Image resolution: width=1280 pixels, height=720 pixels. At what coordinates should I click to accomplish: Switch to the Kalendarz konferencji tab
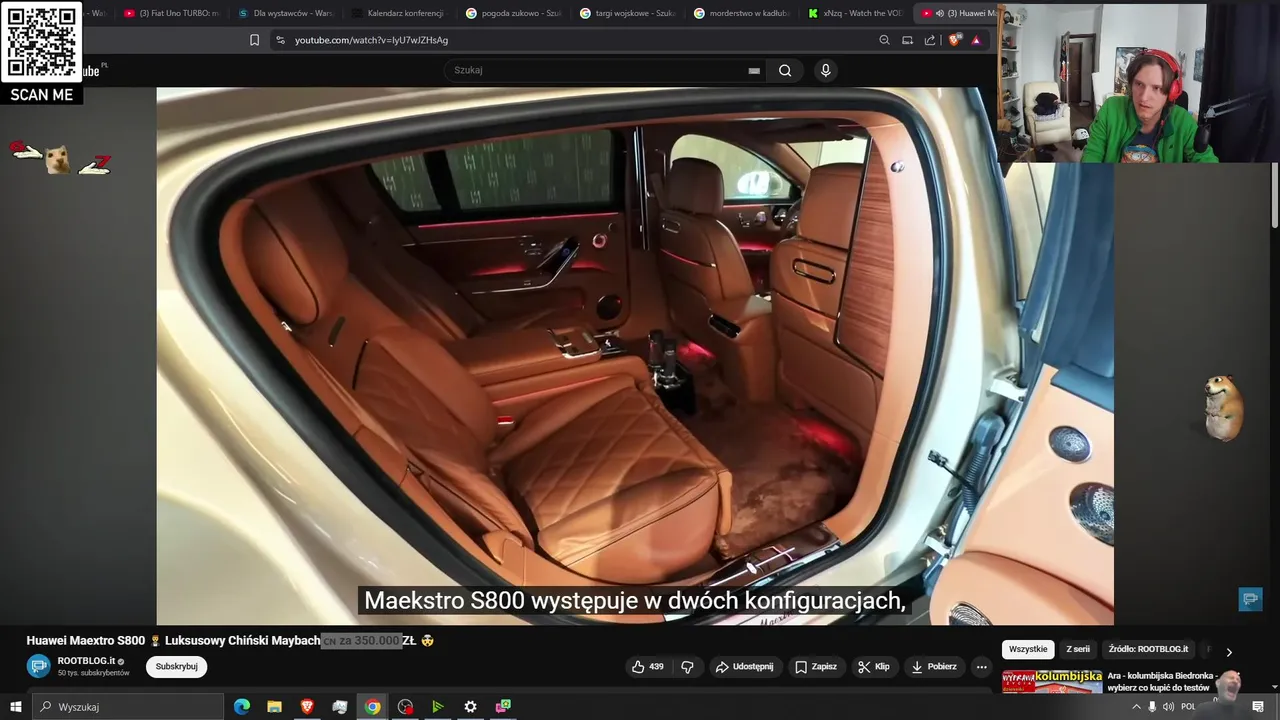400,13
